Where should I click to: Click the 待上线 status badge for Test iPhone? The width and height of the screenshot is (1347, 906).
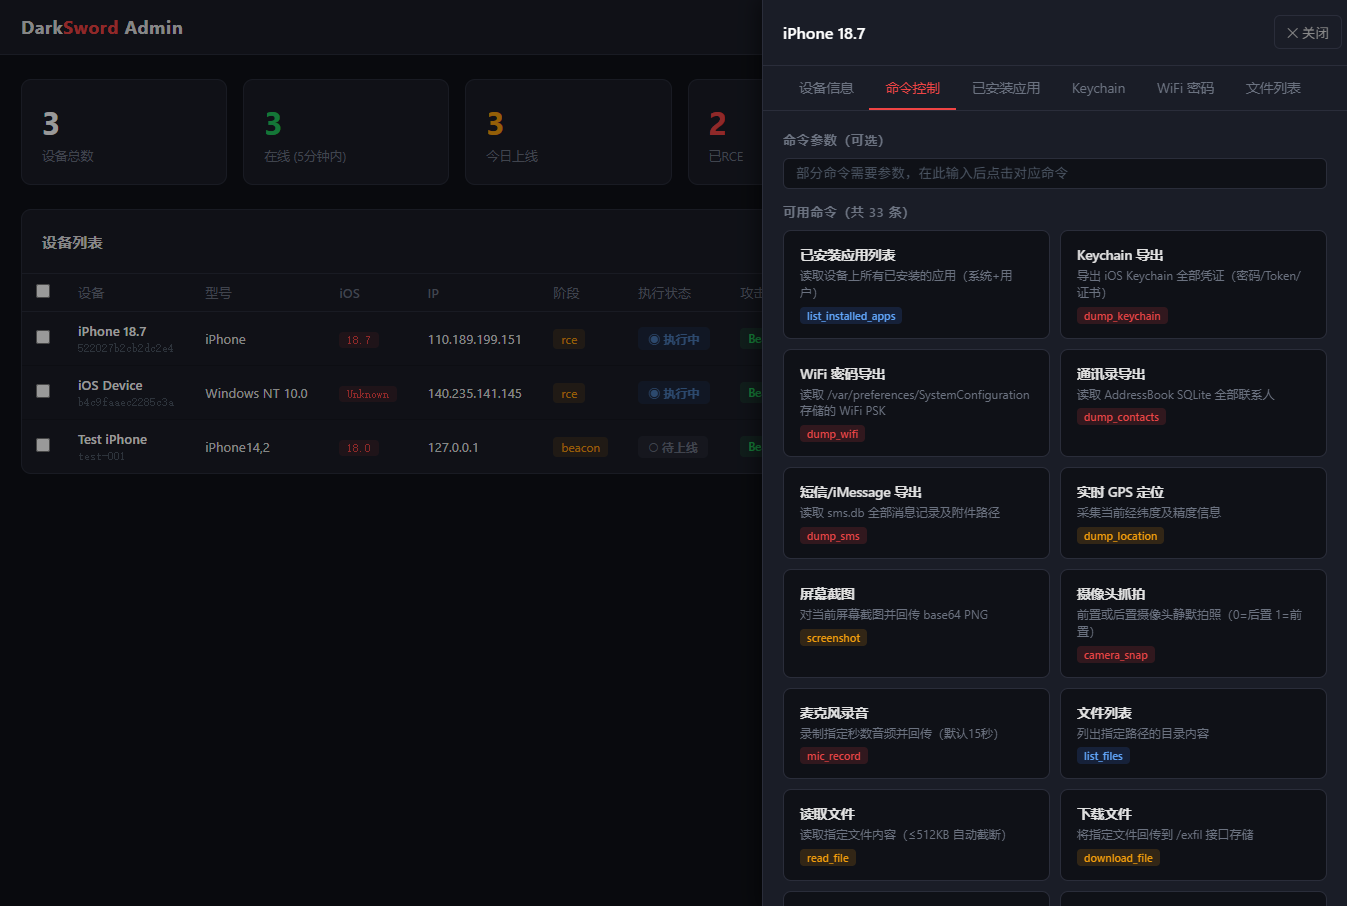pyautogui.click(x=673, y=448)
